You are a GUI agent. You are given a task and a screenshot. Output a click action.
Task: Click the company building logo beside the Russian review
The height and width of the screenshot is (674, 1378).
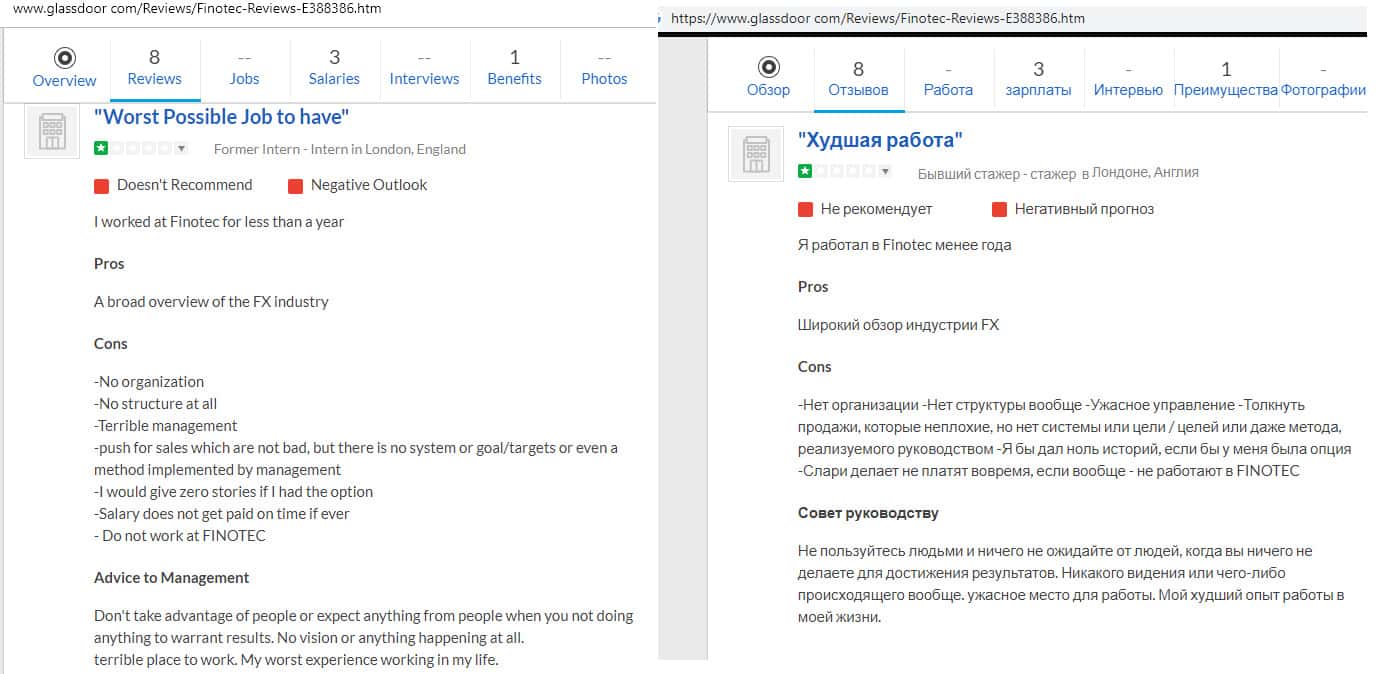coord(756,154)
